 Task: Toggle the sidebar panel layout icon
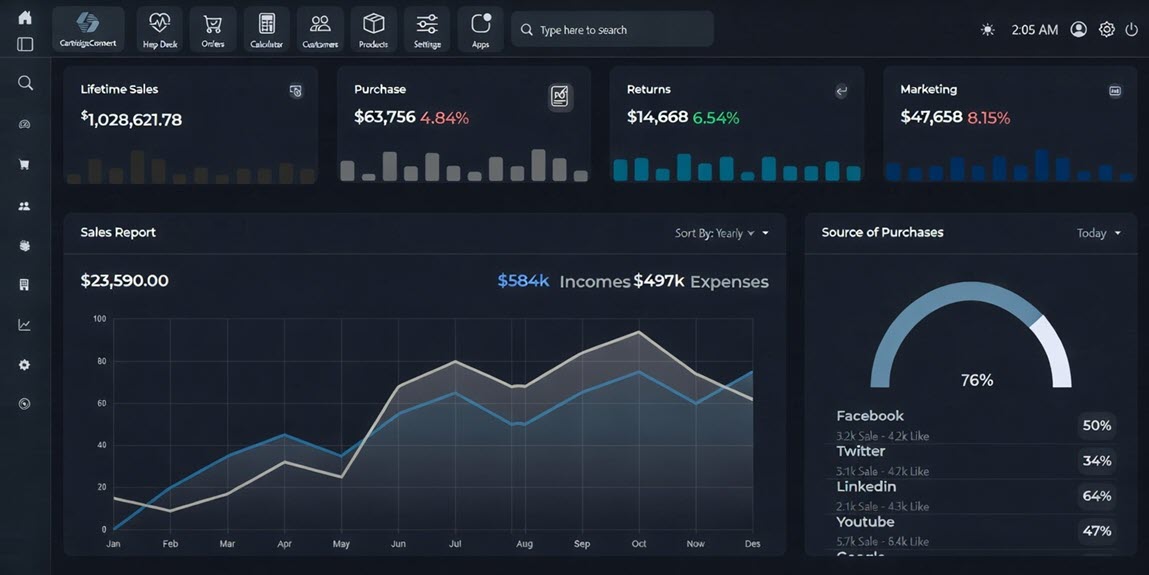[25, 44]
